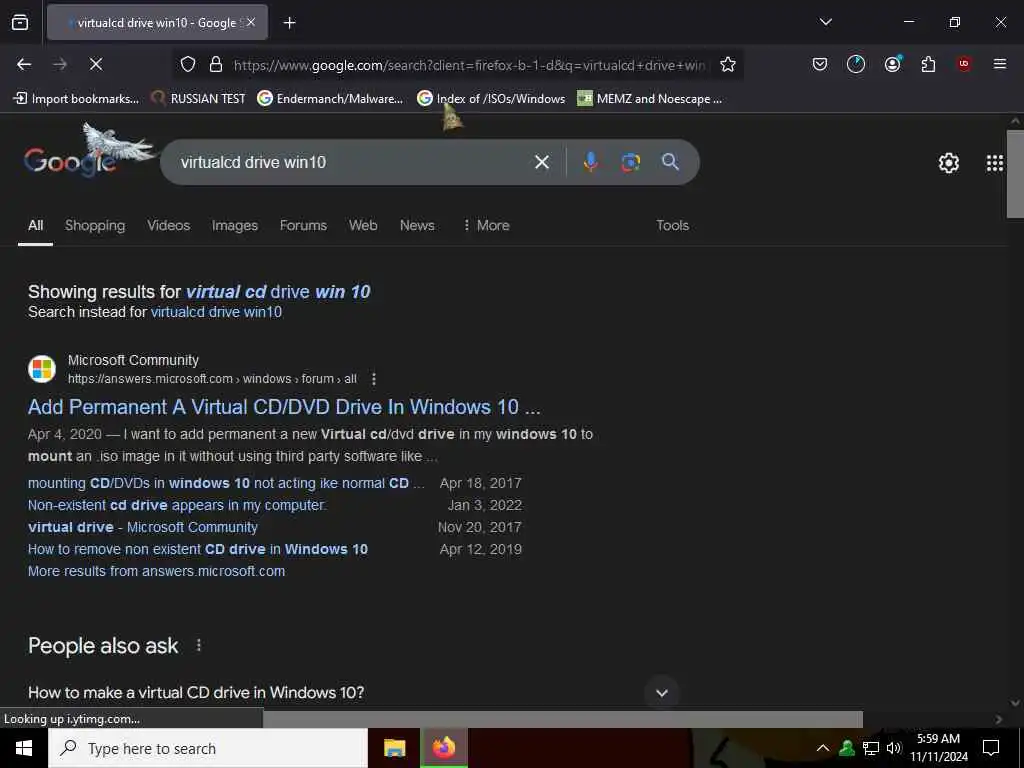Open Non-existent cd drive appears sublink
1024x768 pixels.
177,505
